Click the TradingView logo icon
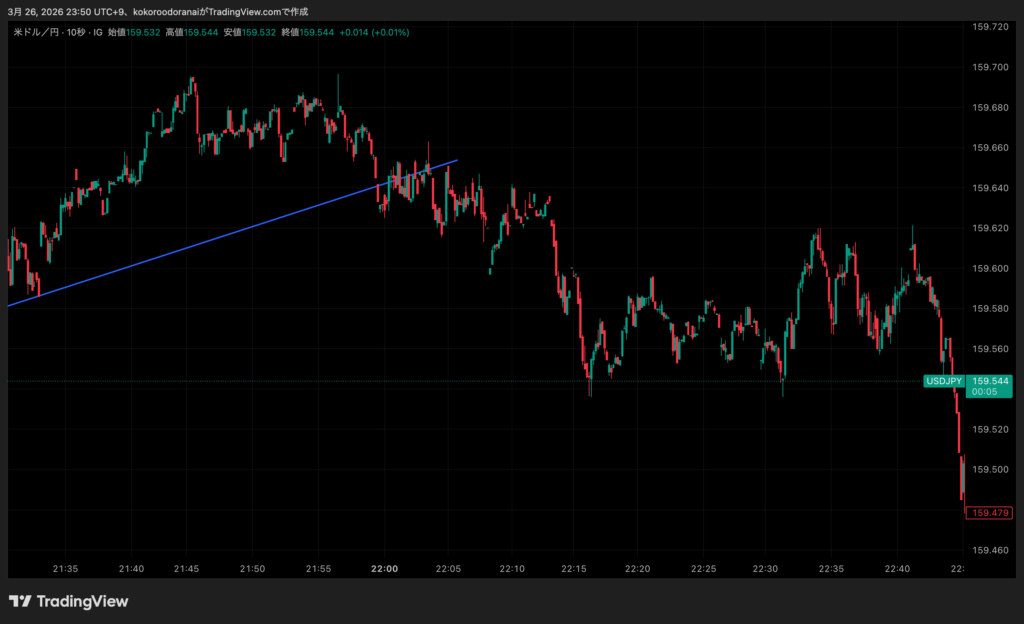The height and width of the screenshot is (624, 1024). pos(20,601)
